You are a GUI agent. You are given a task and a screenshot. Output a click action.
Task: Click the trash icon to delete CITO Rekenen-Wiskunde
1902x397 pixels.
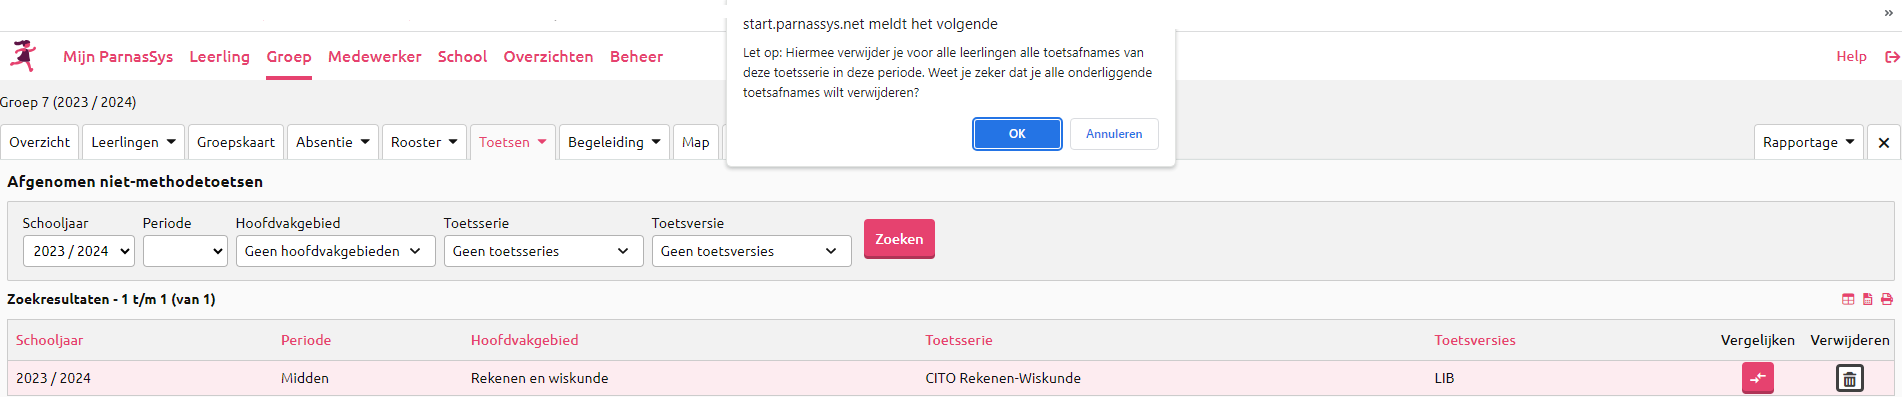[1849, 379]
